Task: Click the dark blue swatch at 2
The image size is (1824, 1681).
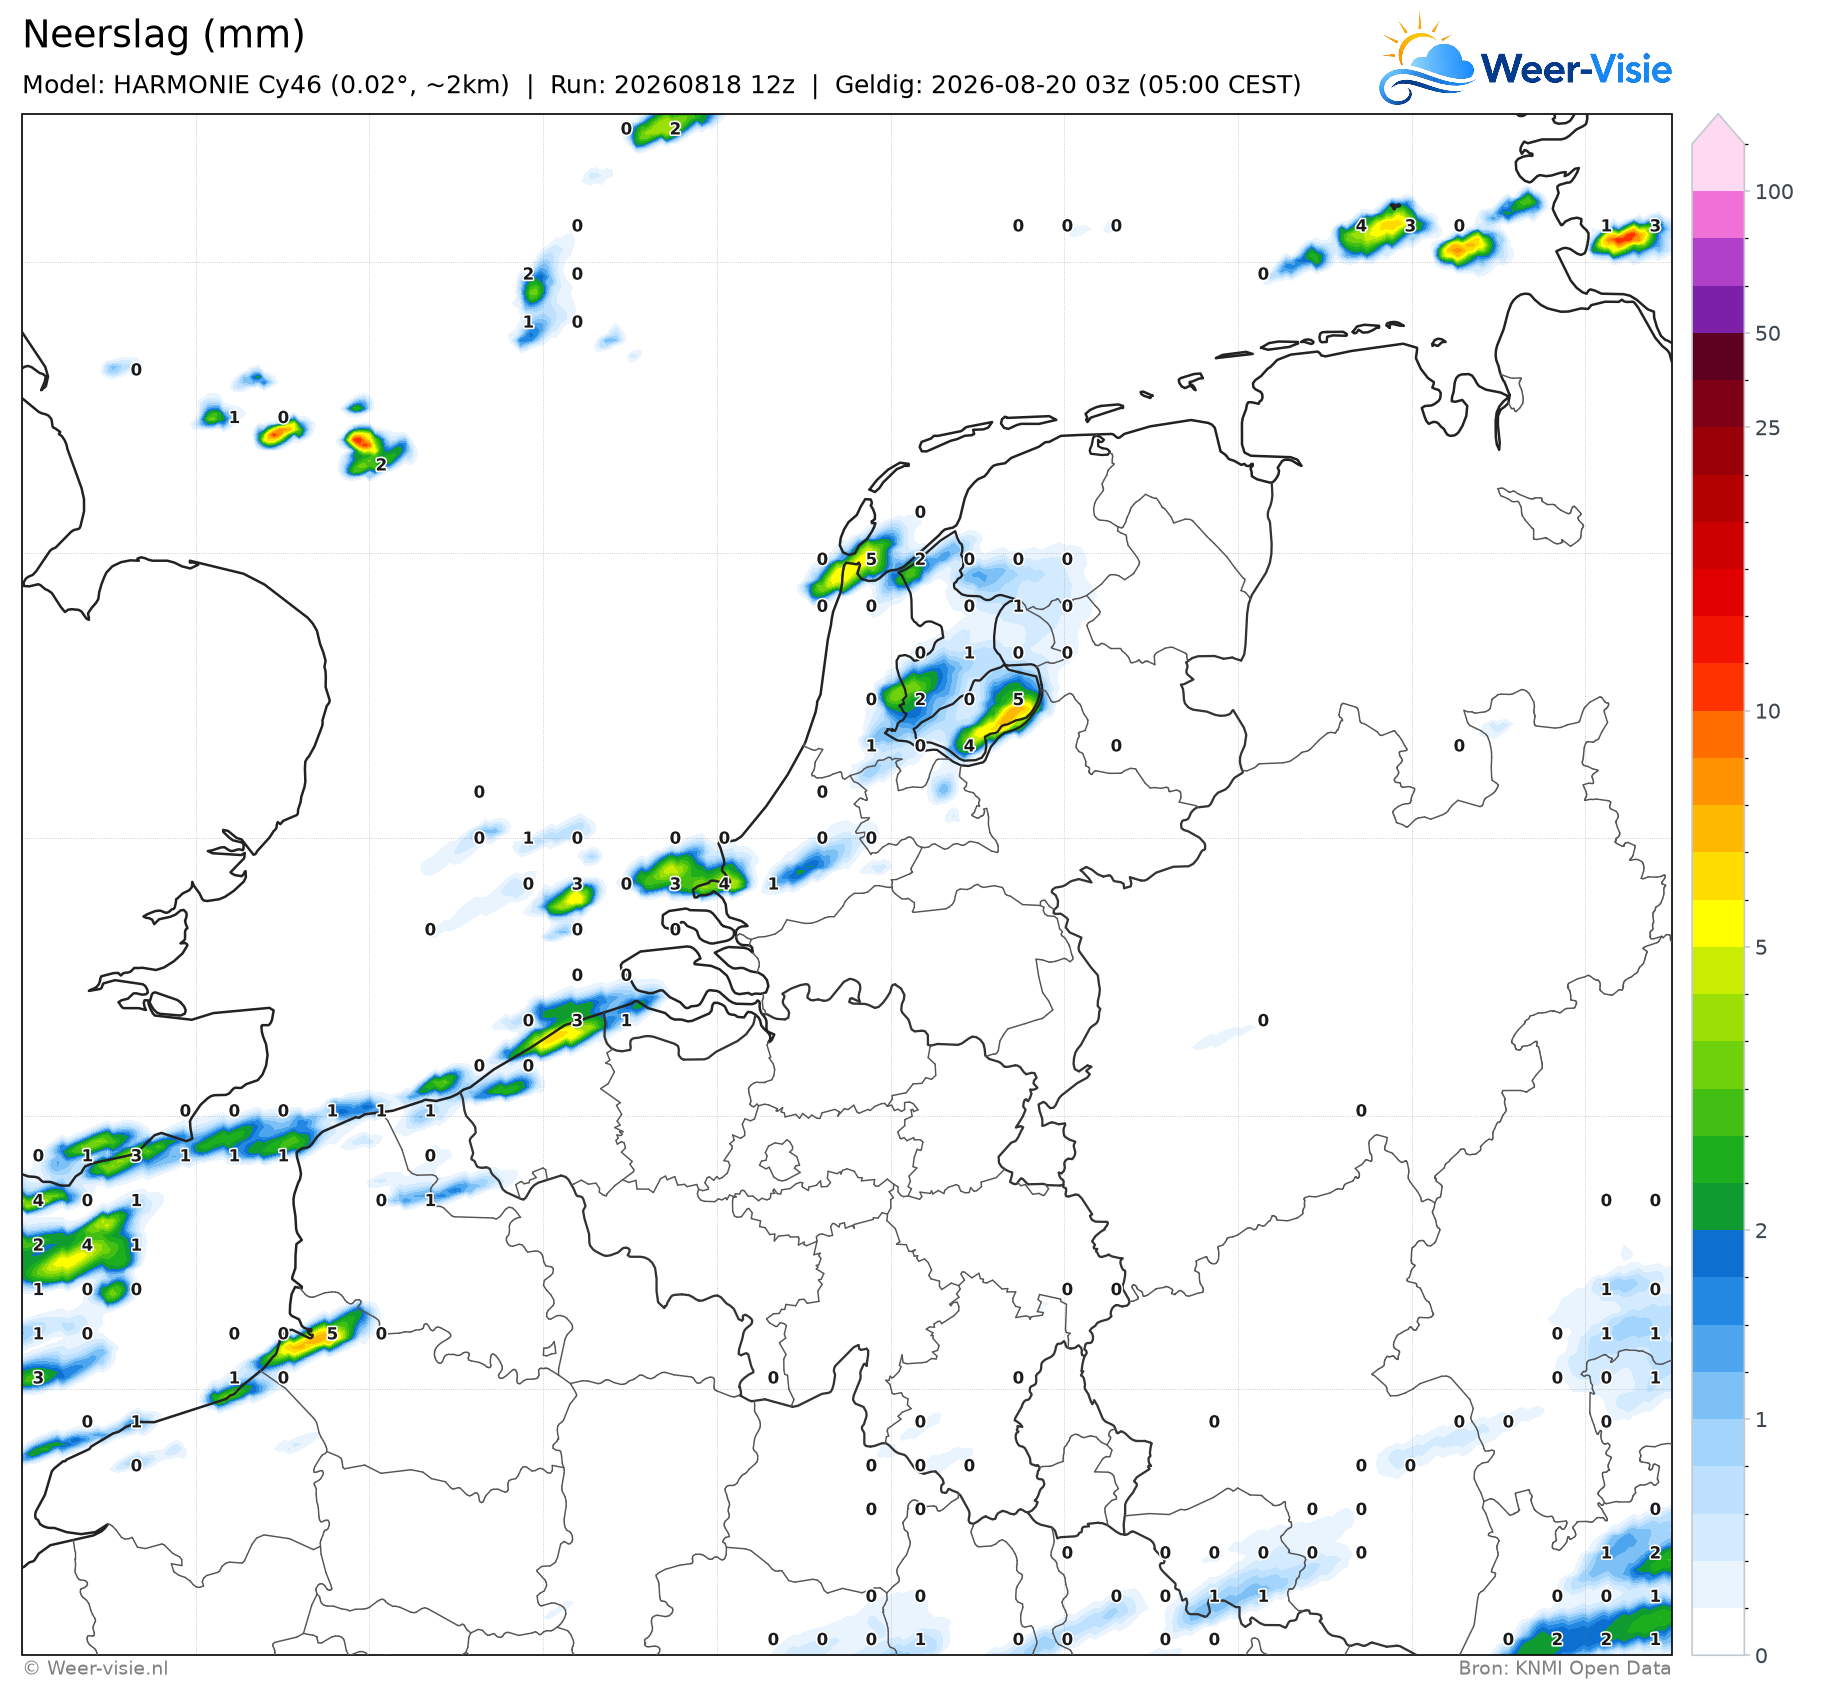Action: click(x=1718, y=1254)
